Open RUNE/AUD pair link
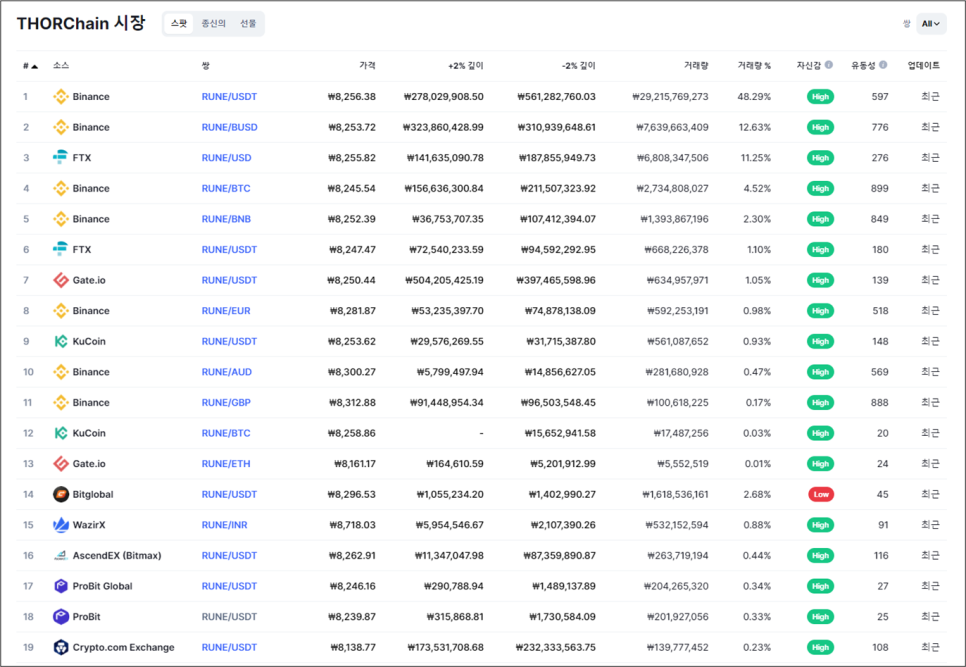 pos(226,372)
